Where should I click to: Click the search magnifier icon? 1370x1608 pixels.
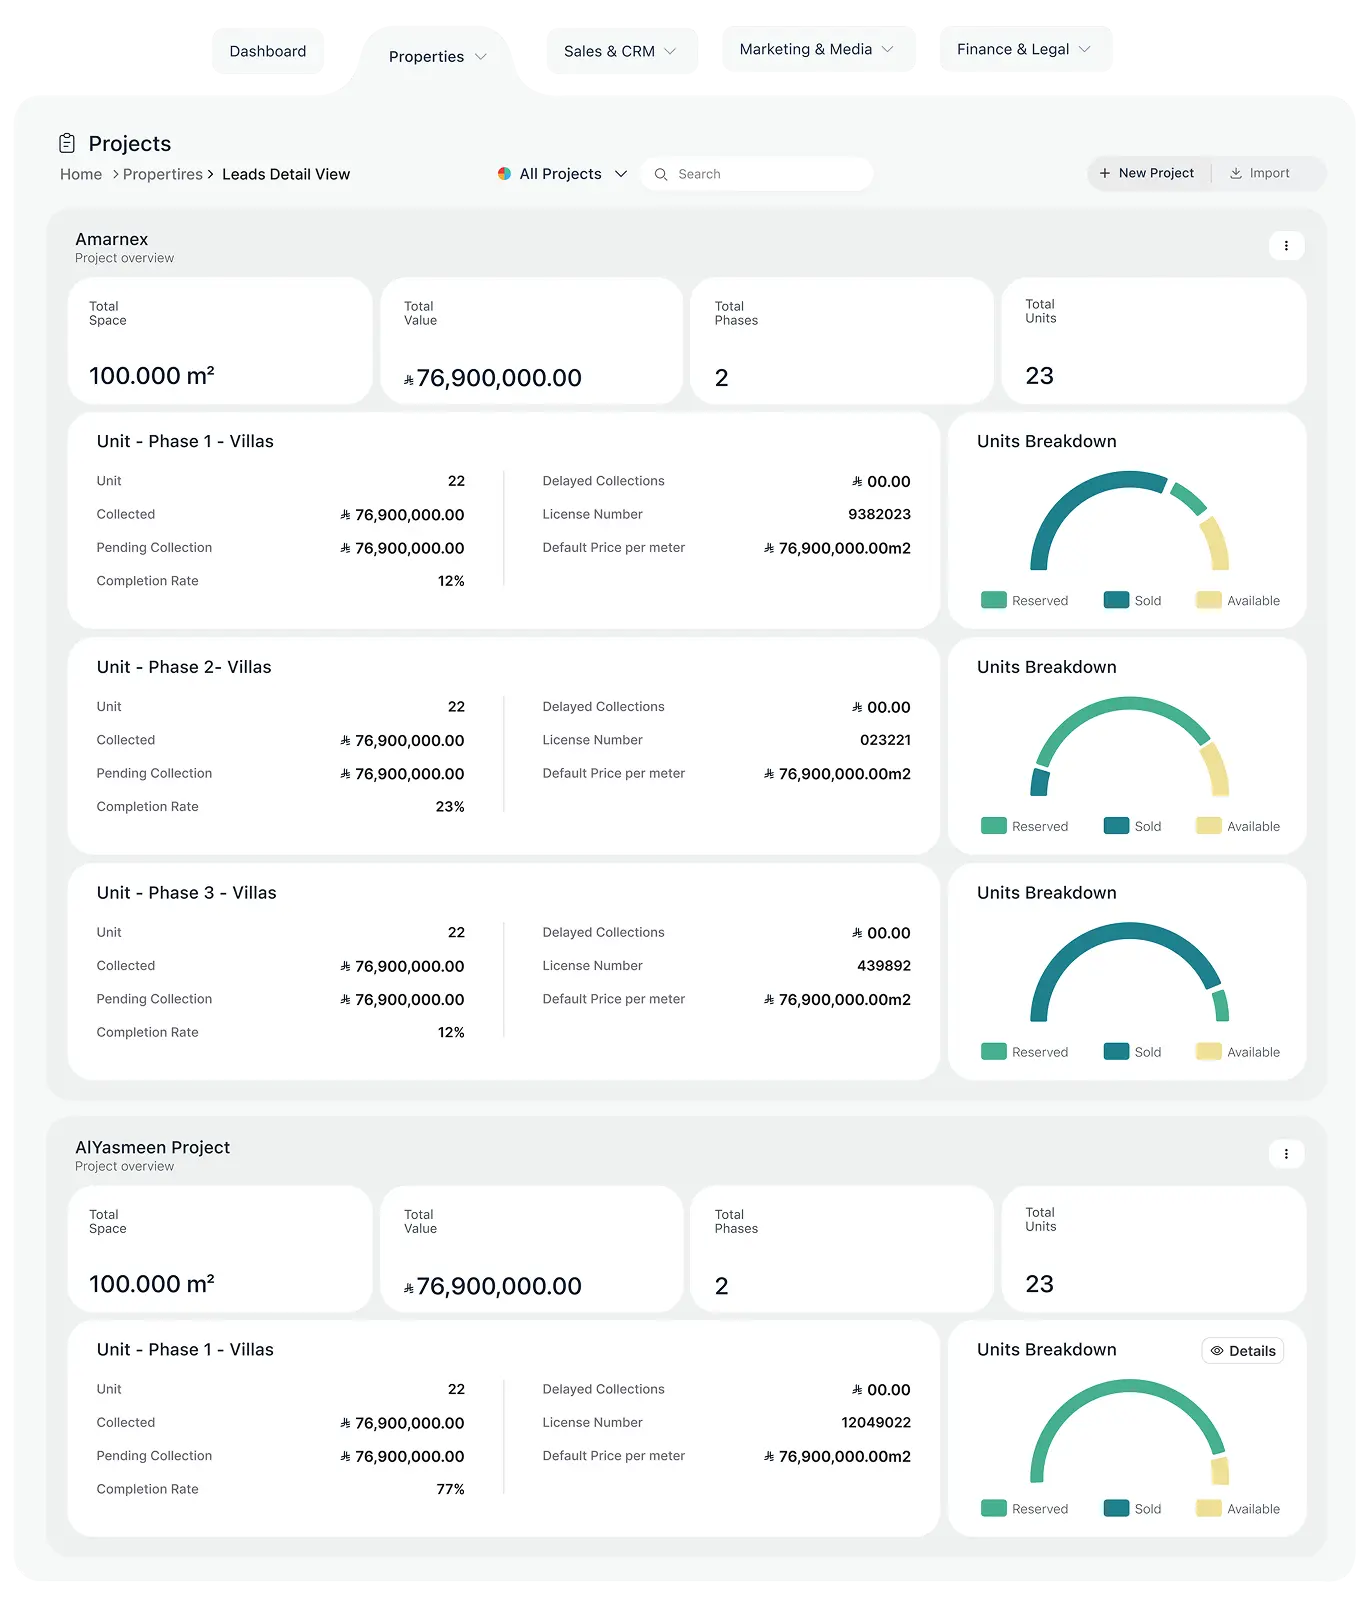pos(661,174)
